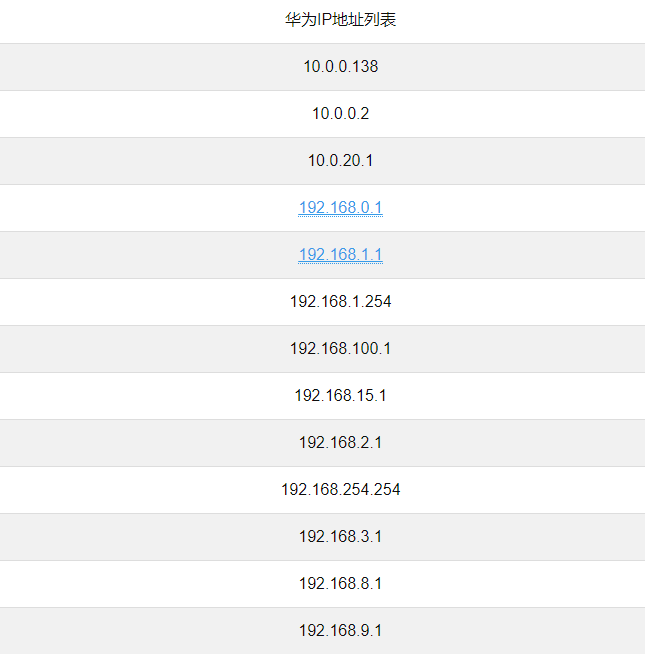
Task: Select the IP address 192.168.9.1
Action: pyautogui.click(x=340, y=631)
